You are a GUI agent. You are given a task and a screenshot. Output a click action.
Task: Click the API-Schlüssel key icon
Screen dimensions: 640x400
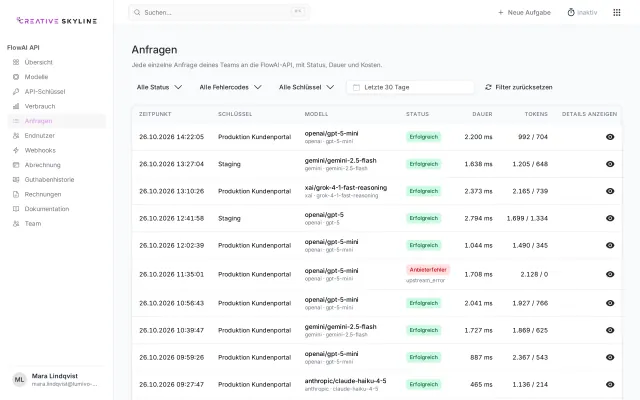(16, 91)
